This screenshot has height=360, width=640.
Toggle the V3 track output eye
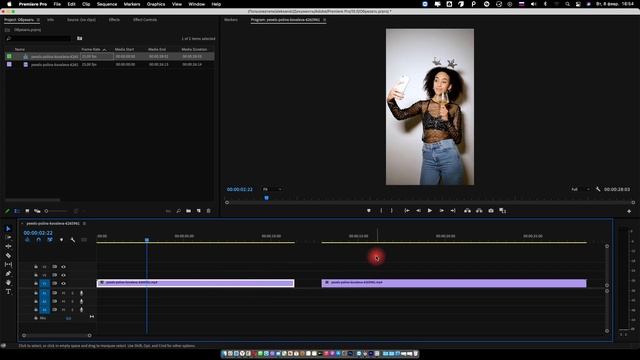coord(63,267)
